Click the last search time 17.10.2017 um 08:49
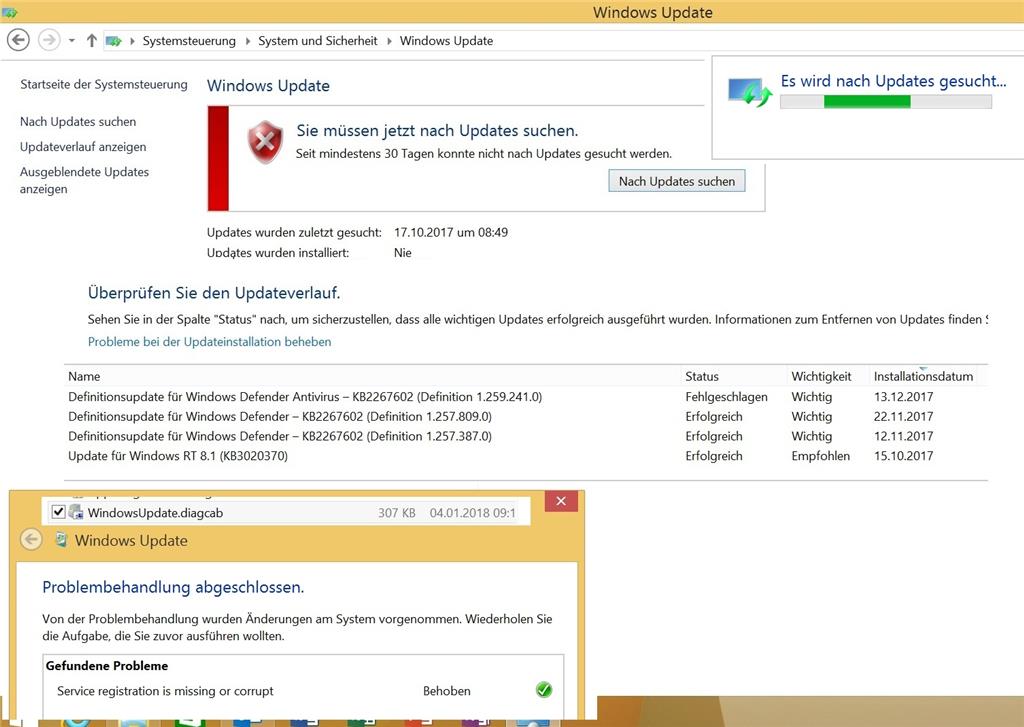The height and width of the screenshot is (727, 1024). click(x=451, y=232)
